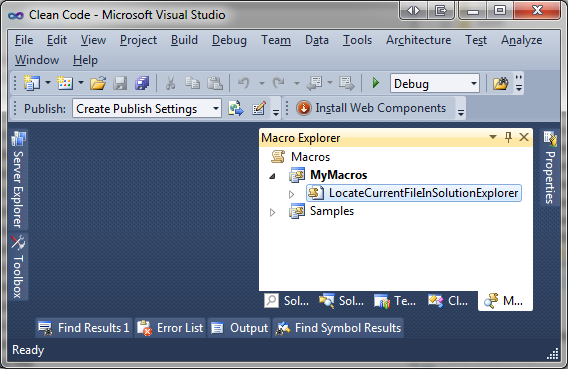568x369 pixels.
Task: Click the Find in Files binoculars icon
Action: [501, 84]
